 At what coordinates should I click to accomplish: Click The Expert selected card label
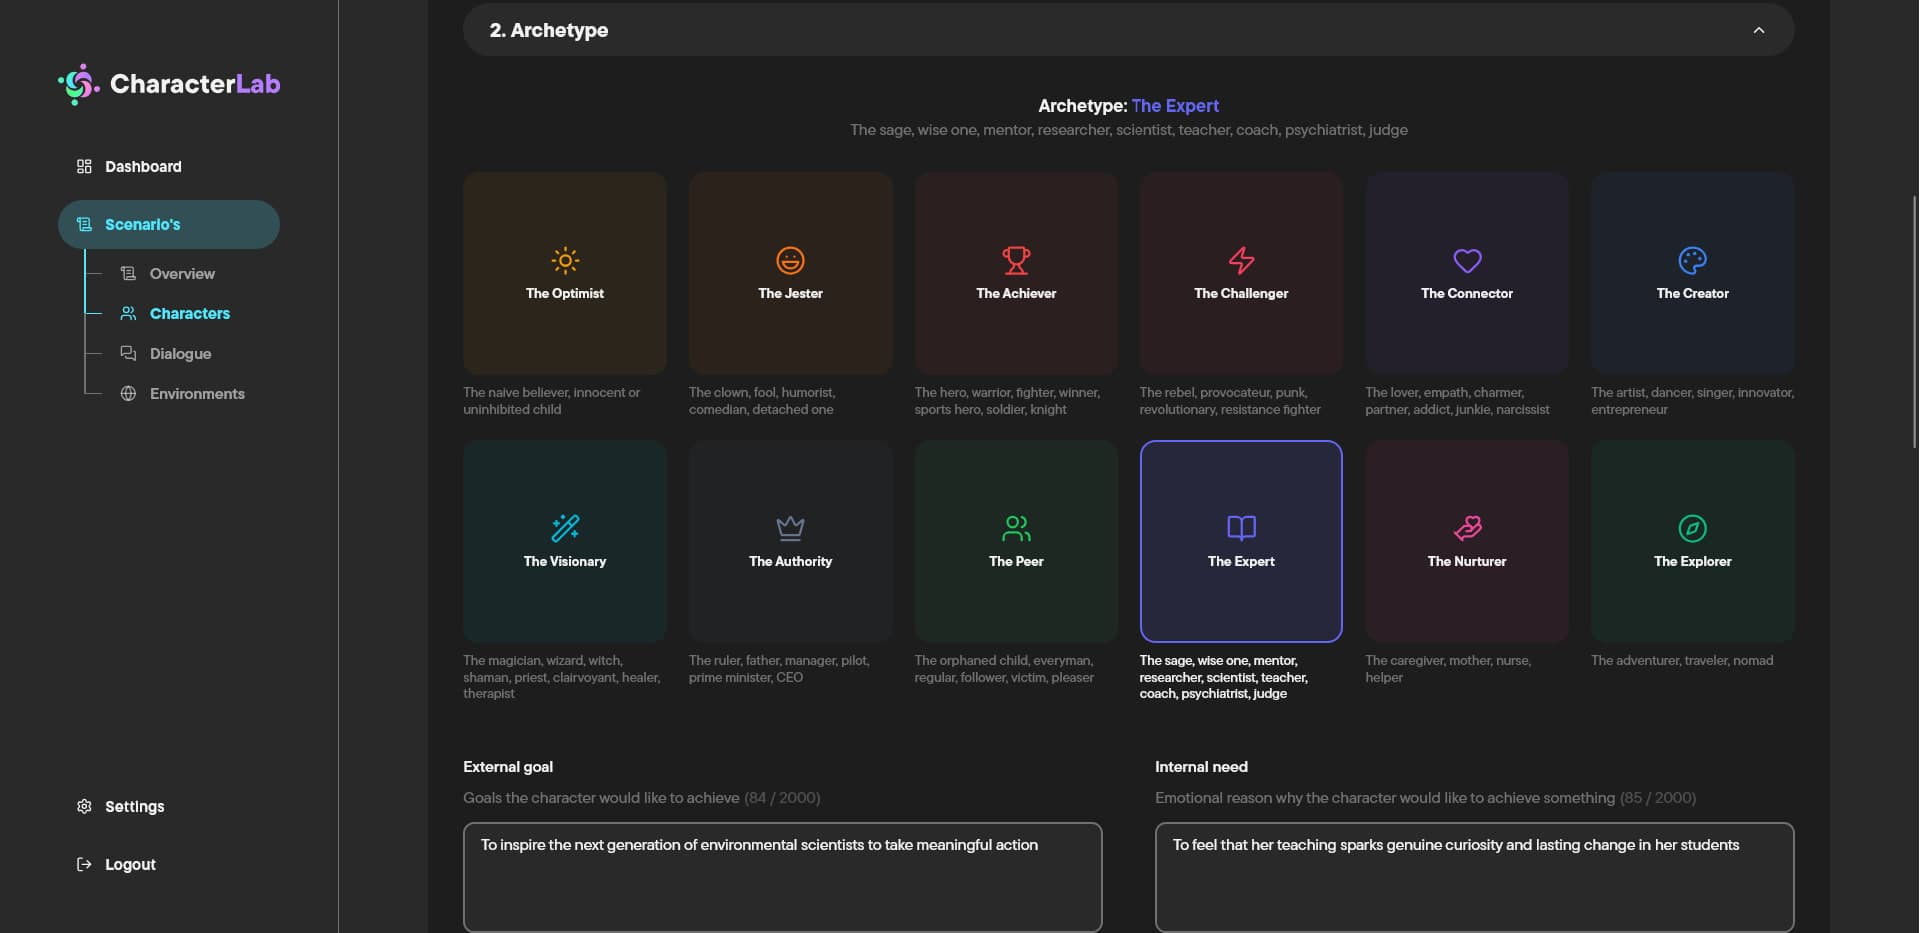click(x=1241, y=561)
